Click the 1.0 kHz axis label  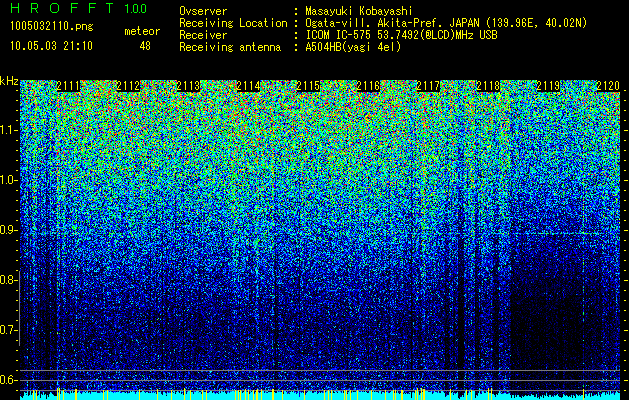pyautogui.click(x=9, y=180)
